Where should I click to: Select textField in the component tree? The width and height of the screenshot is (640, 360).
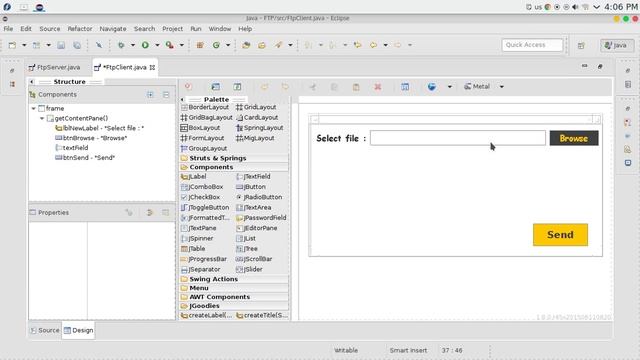pos(71,148)
